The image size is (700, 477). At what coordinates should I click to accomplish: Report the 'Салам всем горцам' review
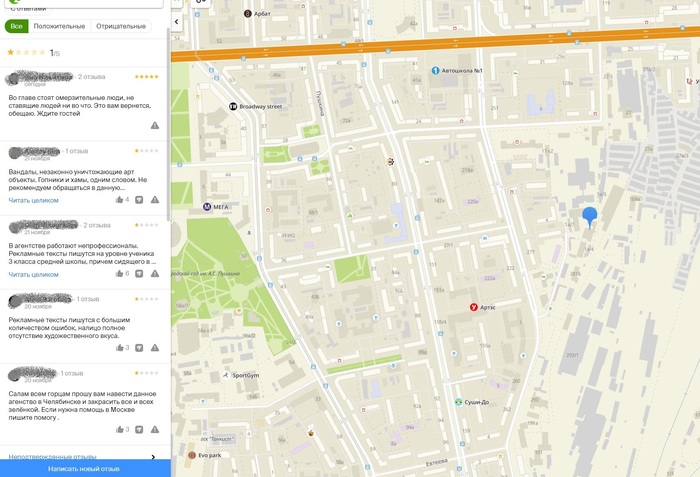click(155, 429)
